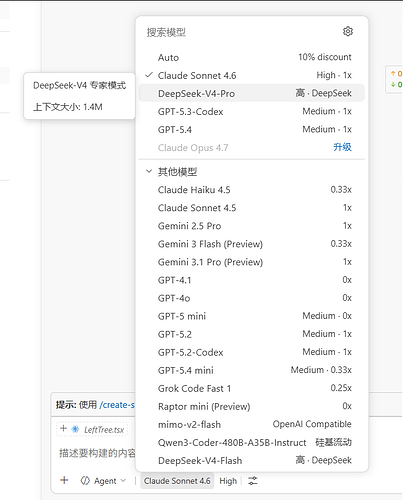Select Gemini 3 Flash (Preview) model
The width and height of the screenshot is (403, 500).
coord(252,244)
